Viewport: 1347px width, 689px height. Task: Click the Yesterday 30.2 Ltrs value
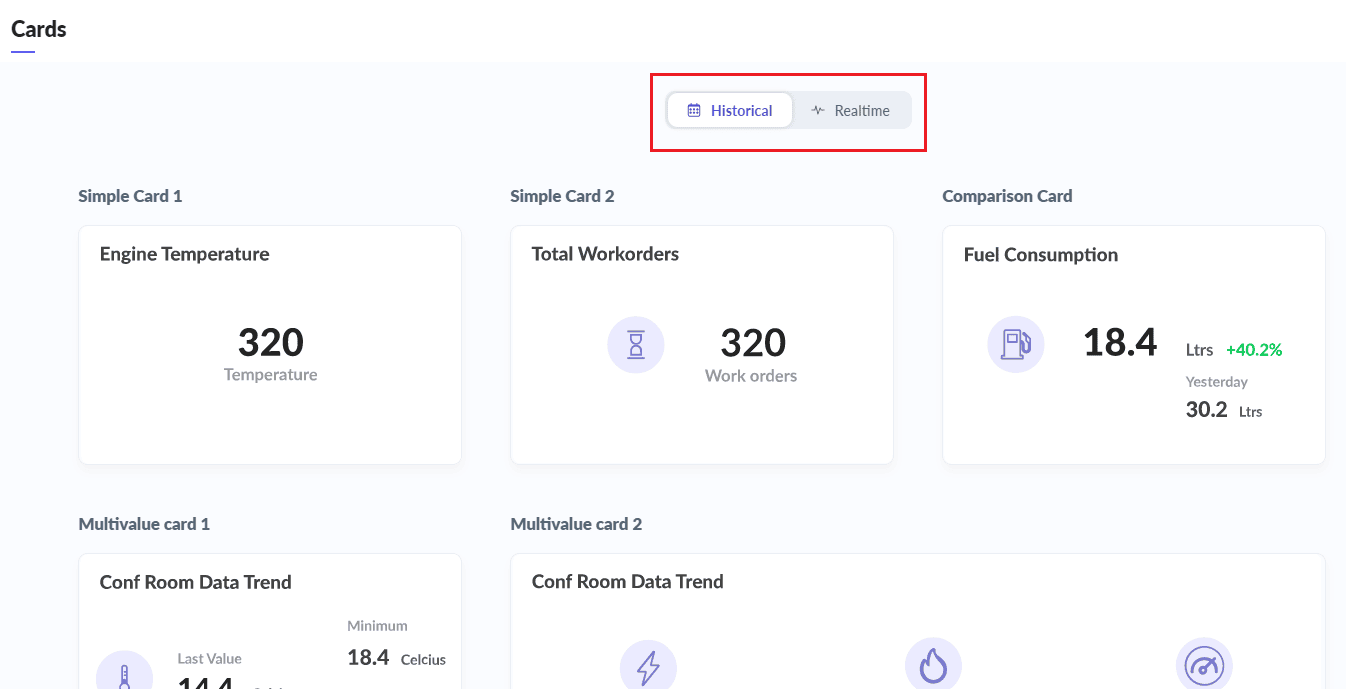1206,409
